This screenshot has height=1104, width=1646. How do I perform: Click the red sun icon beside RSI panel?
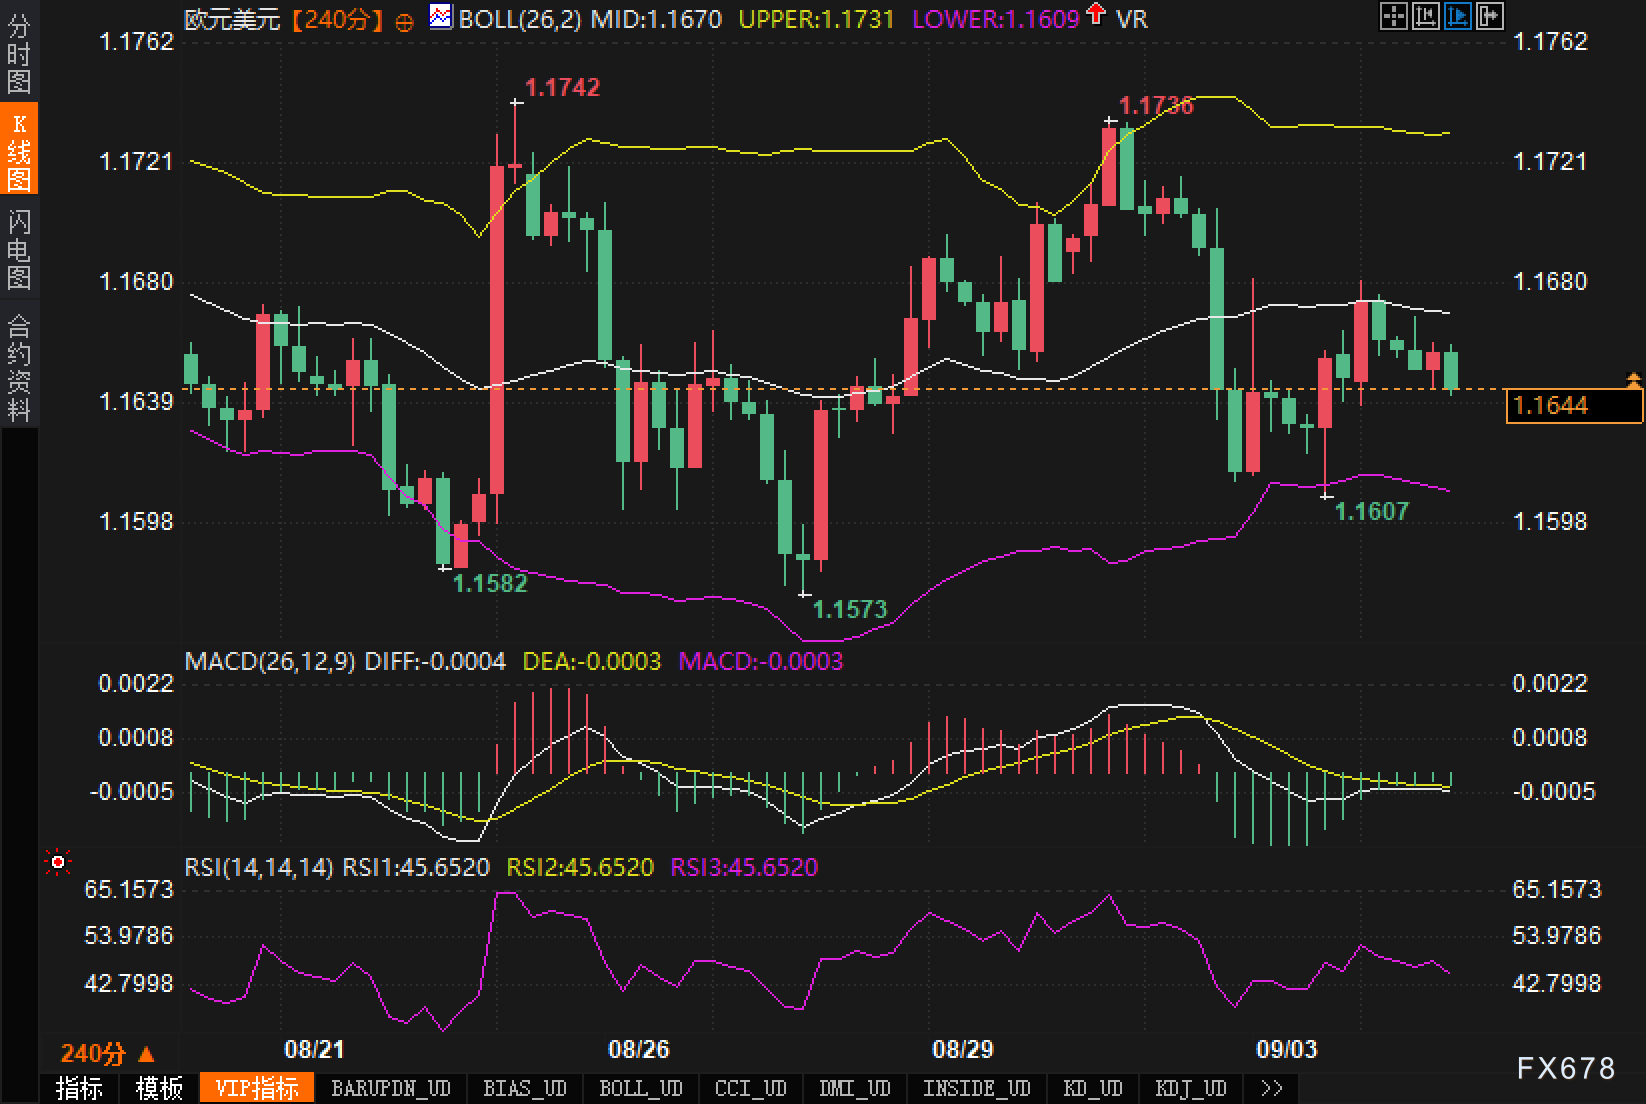58,862
